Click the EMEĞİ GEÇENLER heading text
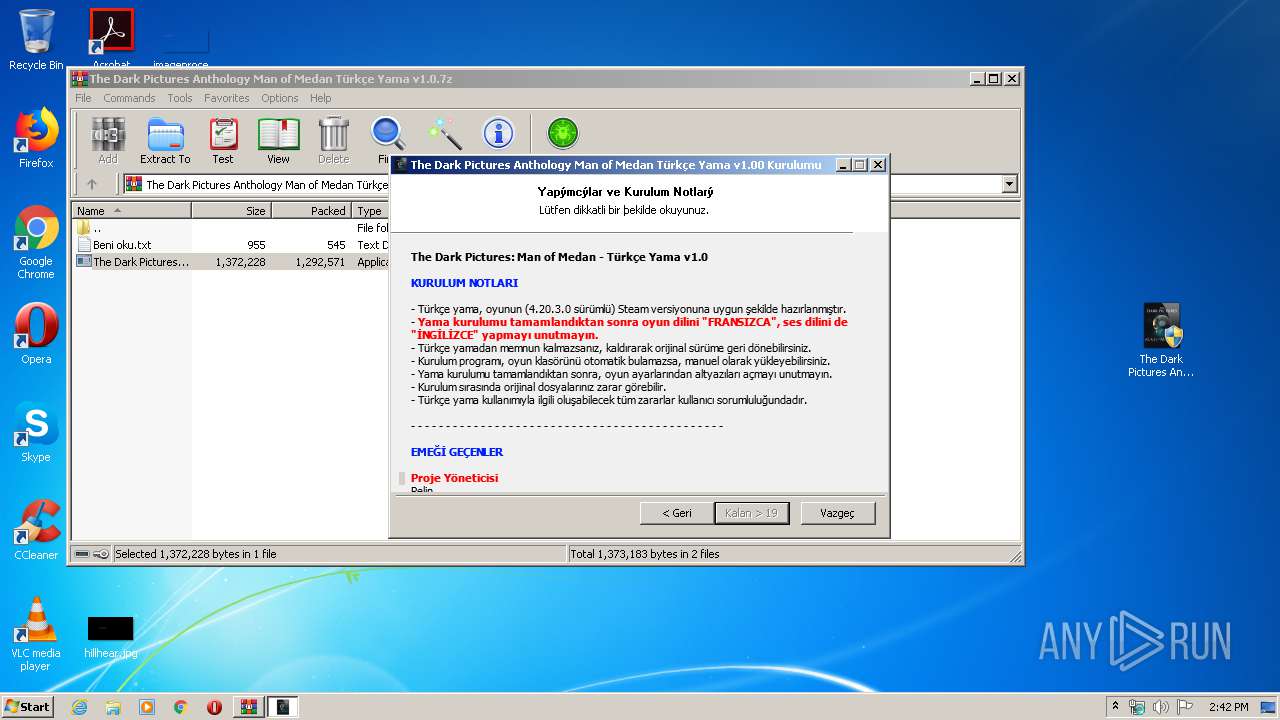 point(457,452)
